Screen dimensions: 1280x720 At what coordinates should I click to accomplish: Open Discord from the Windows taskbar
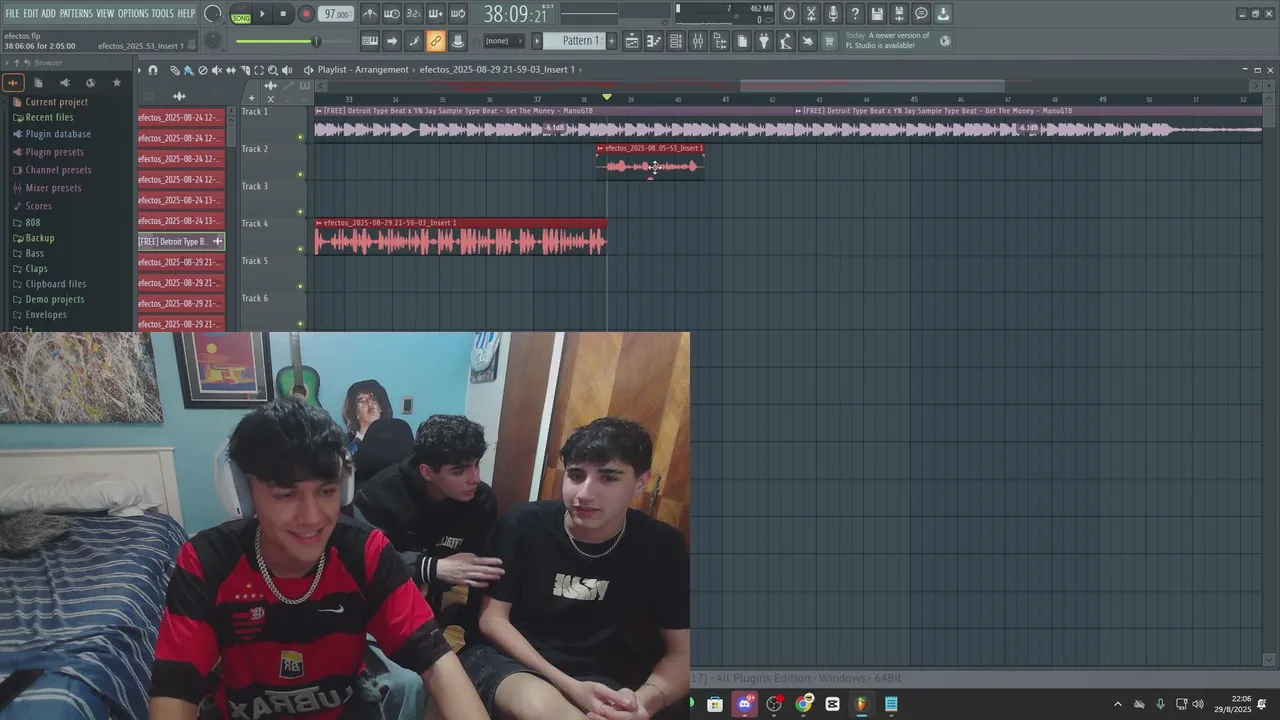(x=744, y=704)
